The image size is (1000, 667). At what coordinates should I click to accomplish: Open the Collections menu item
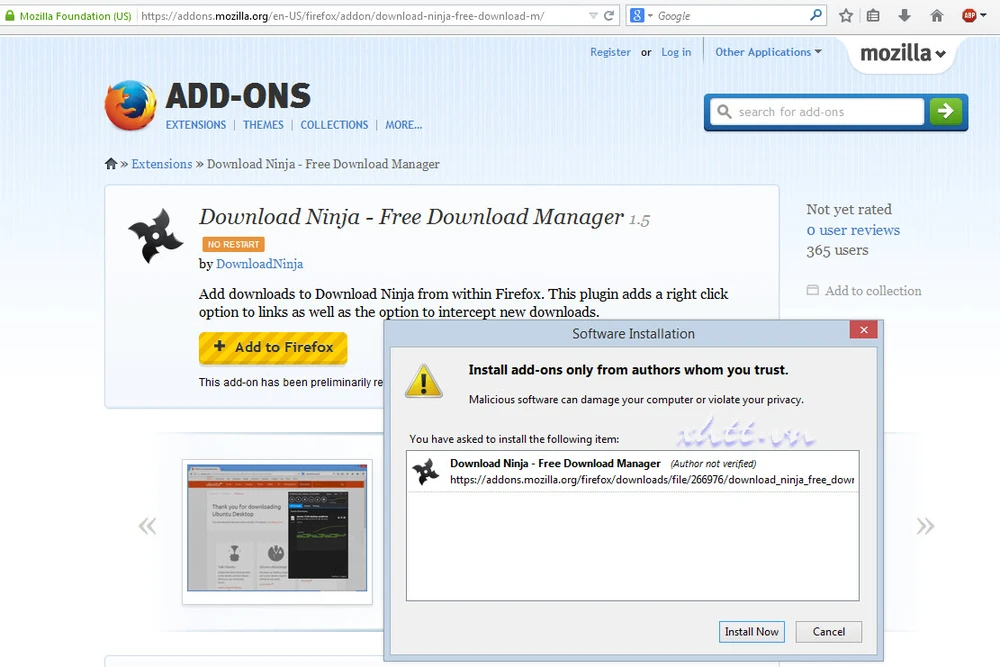click(334, 125)
